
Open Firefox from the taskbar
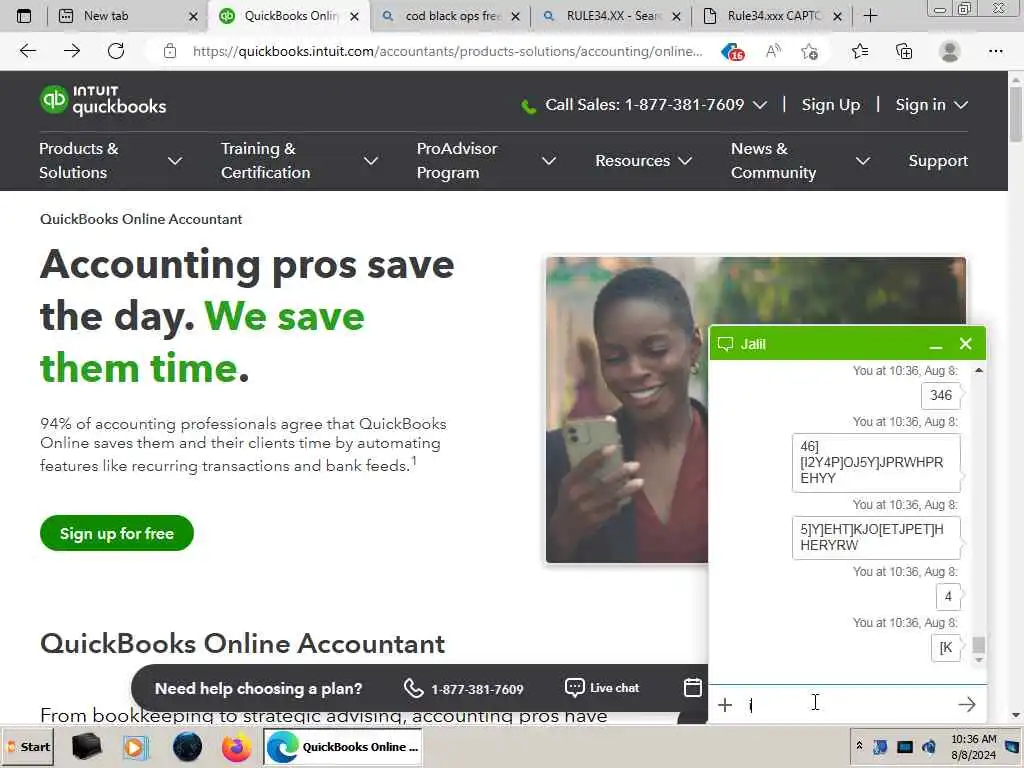236,746
